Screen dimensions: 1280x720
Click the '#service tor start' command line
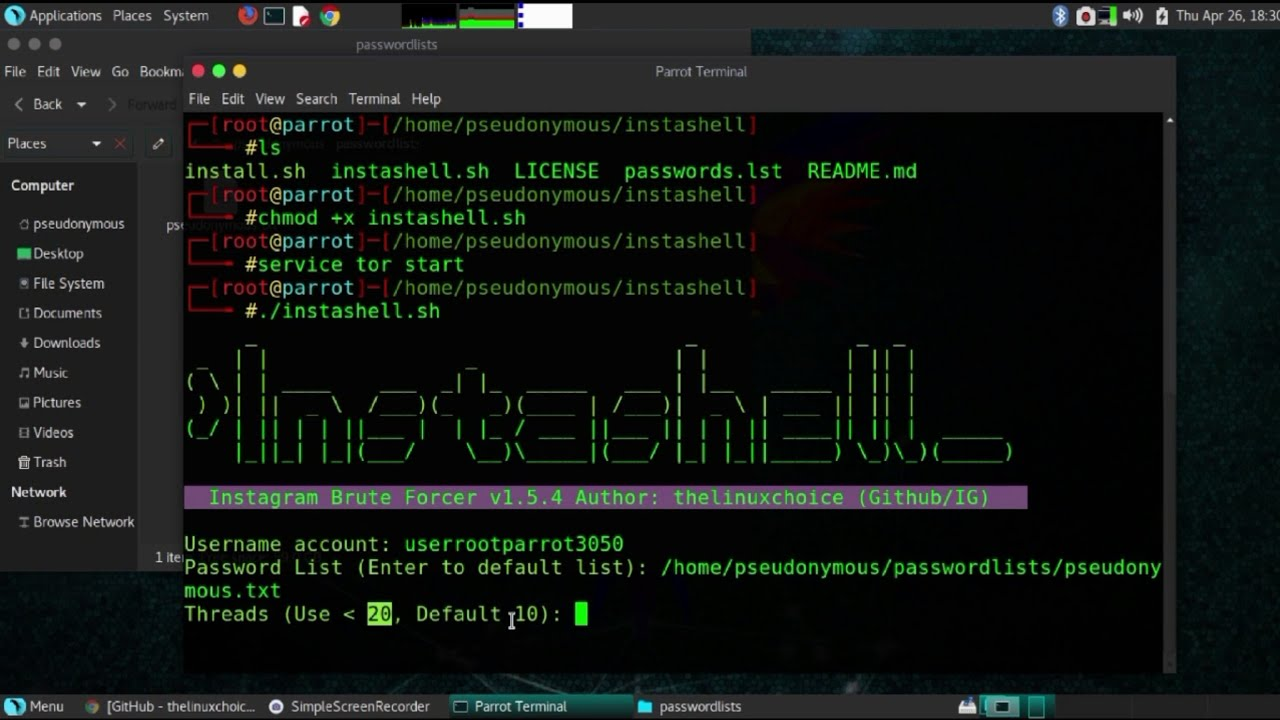pyautogui.click(x=354, y=264)
